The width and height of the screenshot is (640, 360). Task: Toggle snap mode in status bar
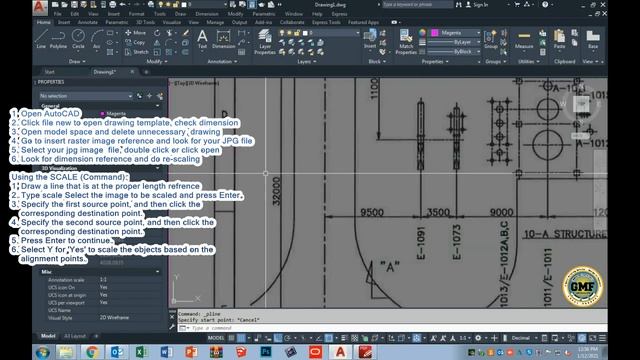pos(241,338)
